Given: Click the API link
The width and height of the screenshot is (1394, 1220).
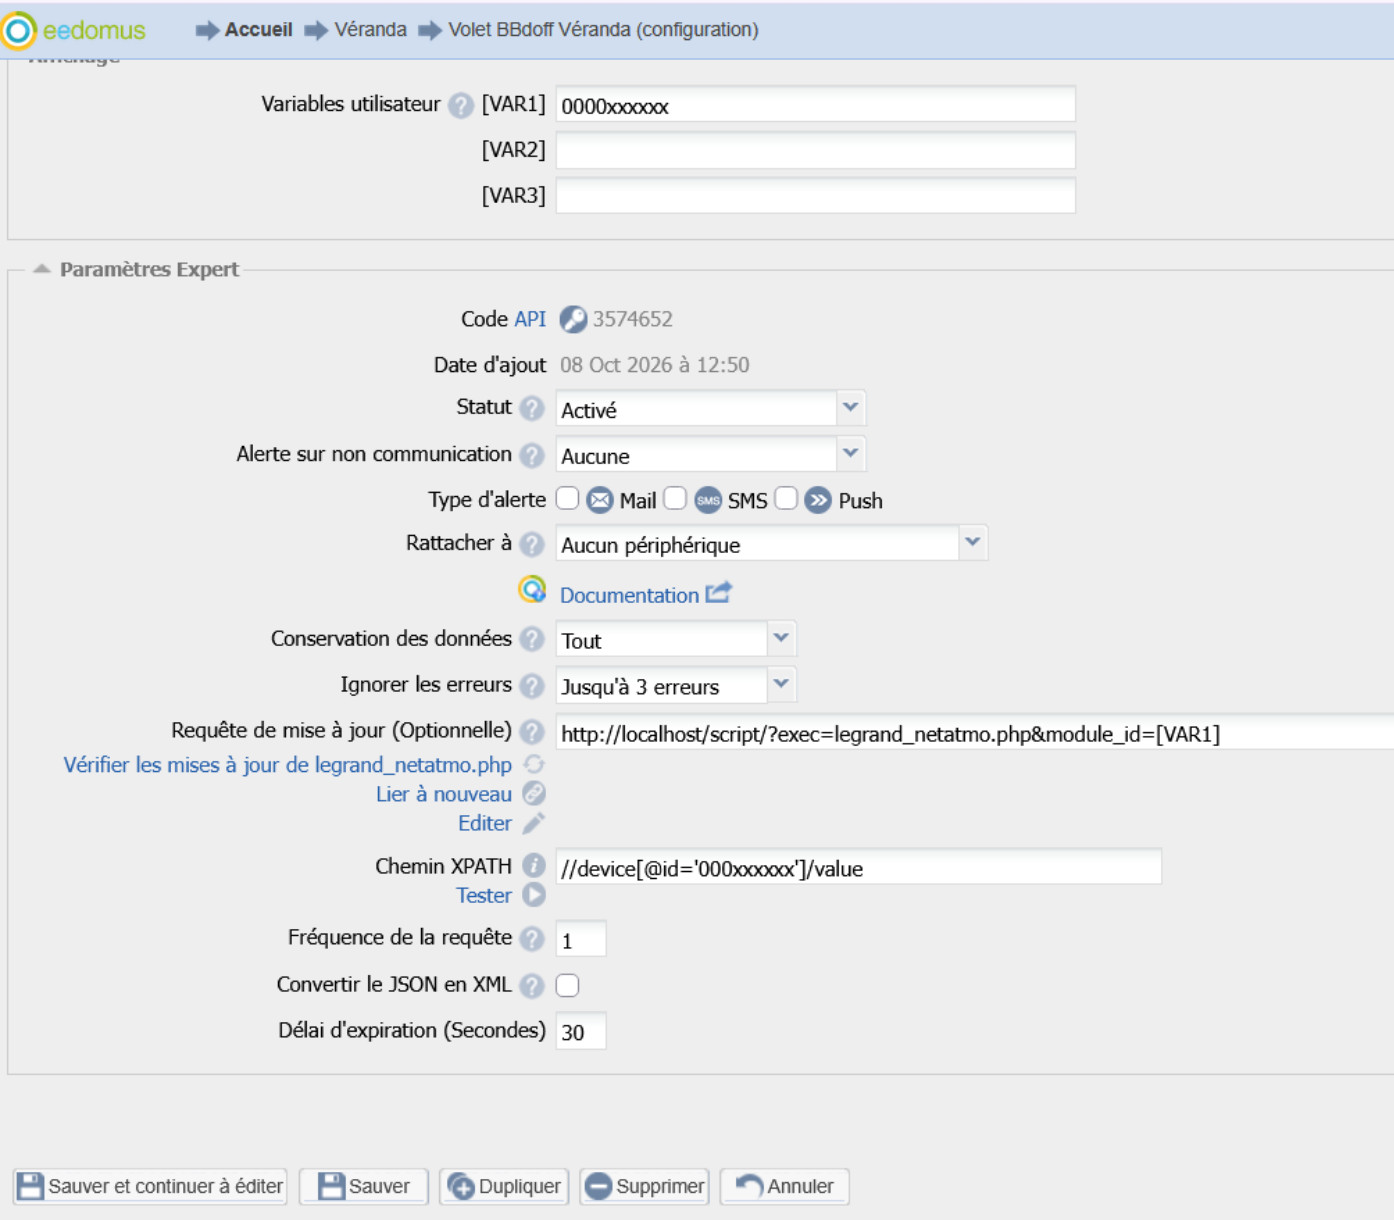Looking at the screenshot, I should pyautogui.click(x=530, y=319).
